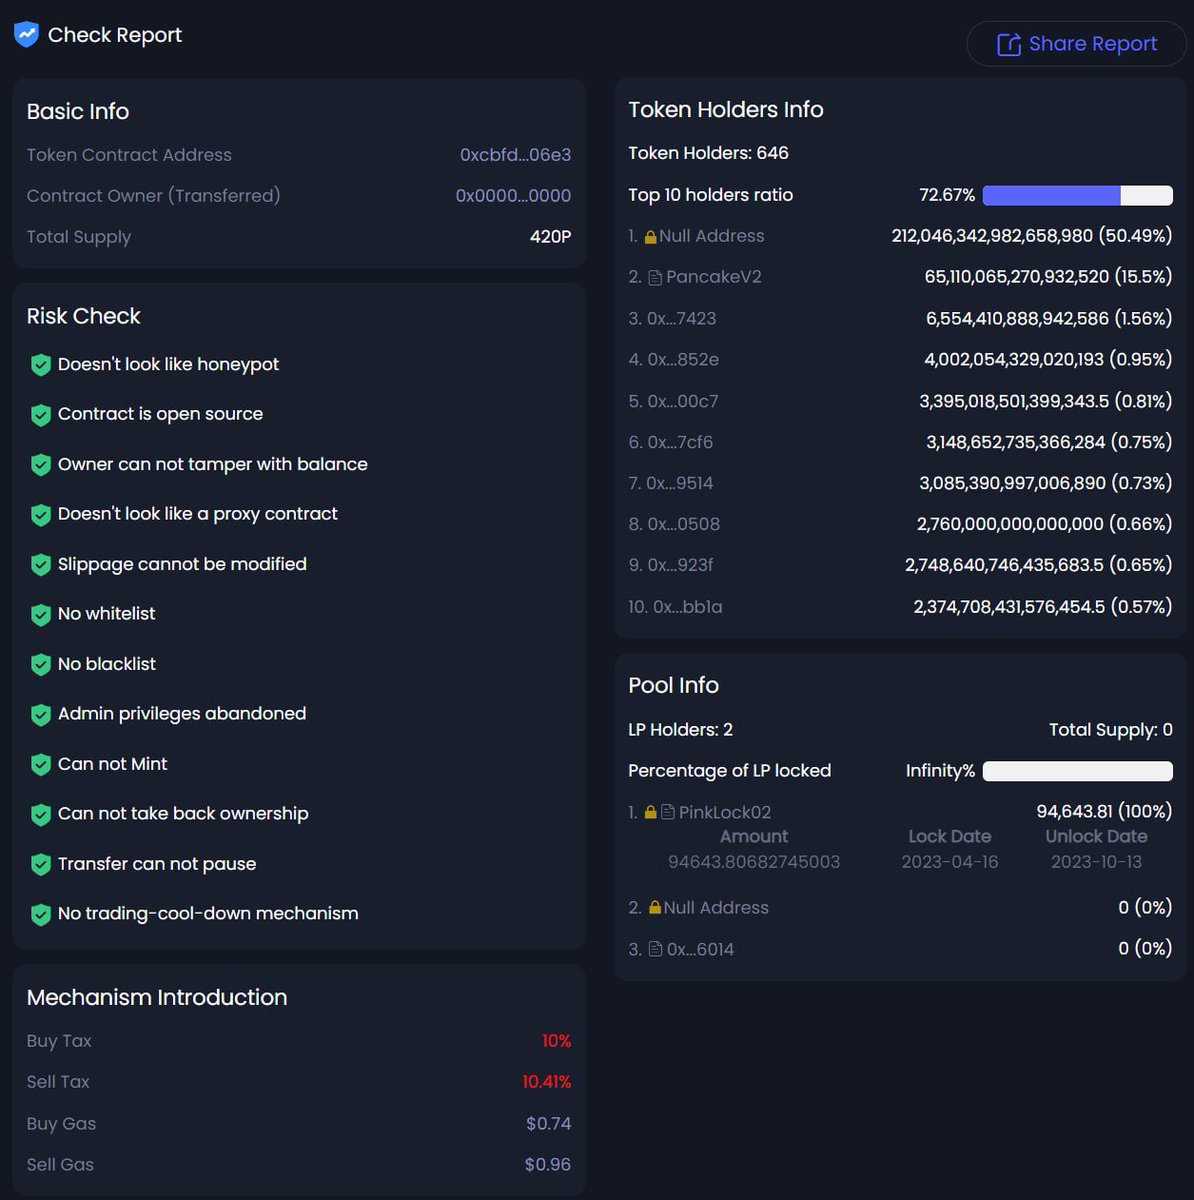The width and height of the screenshot is (1194, 1200).
Task: Click LP Holders: 2 text
Action: click(680, 730)
